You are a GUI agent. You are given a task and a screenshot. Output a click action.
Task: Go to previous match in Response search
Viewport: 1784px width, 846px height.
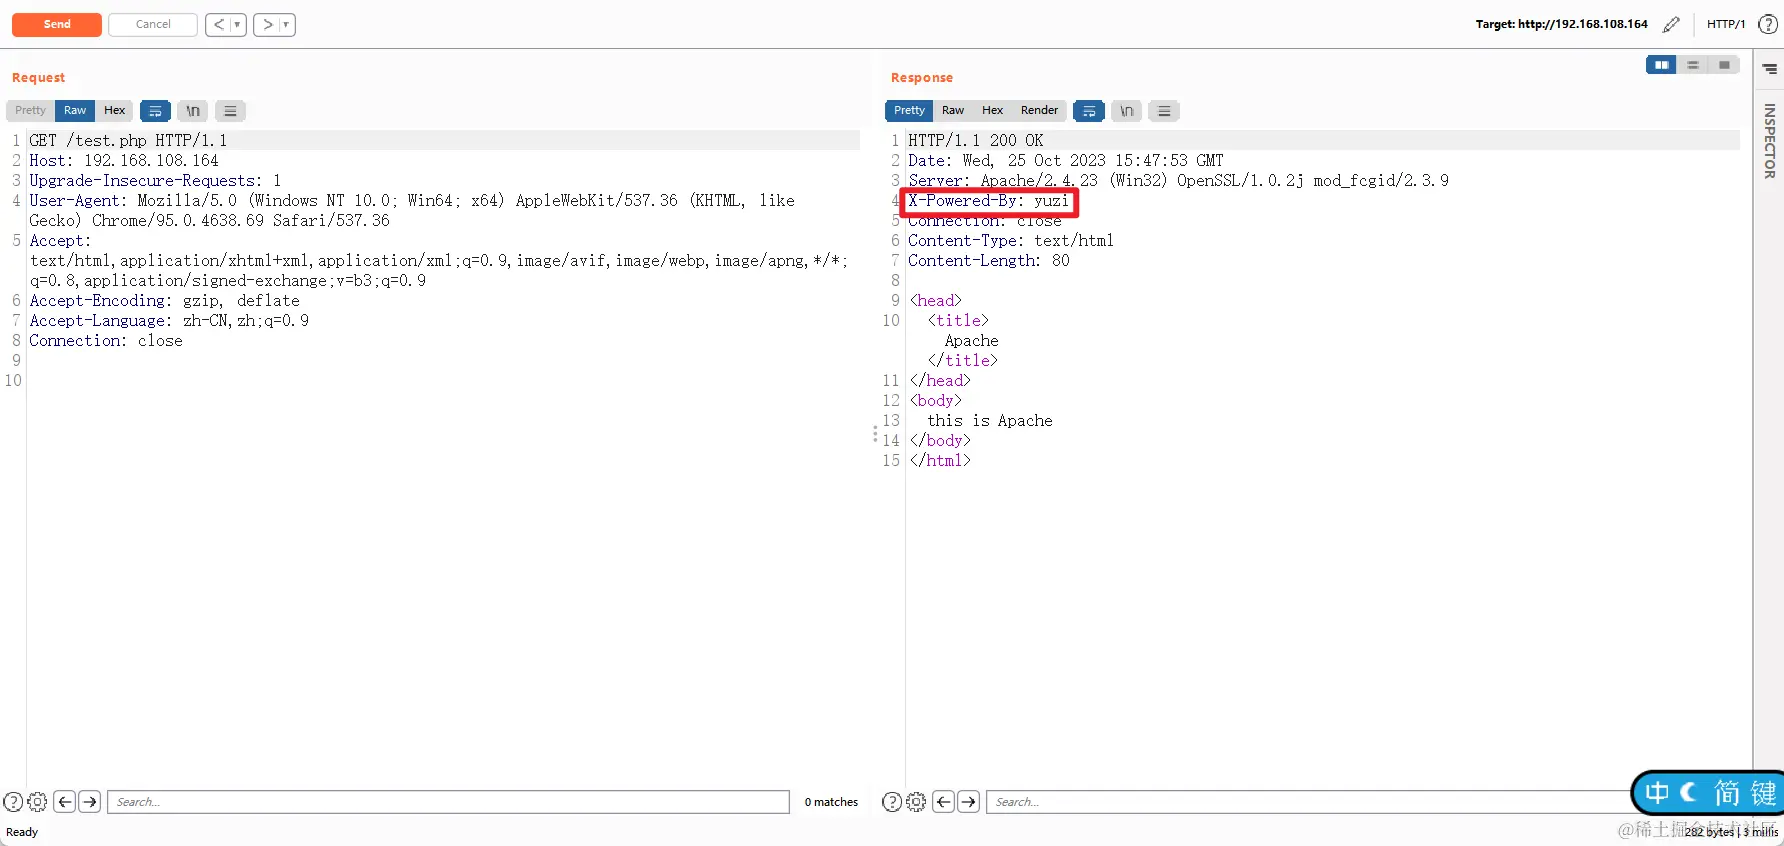pyautogui.click(x=944, y=802)
